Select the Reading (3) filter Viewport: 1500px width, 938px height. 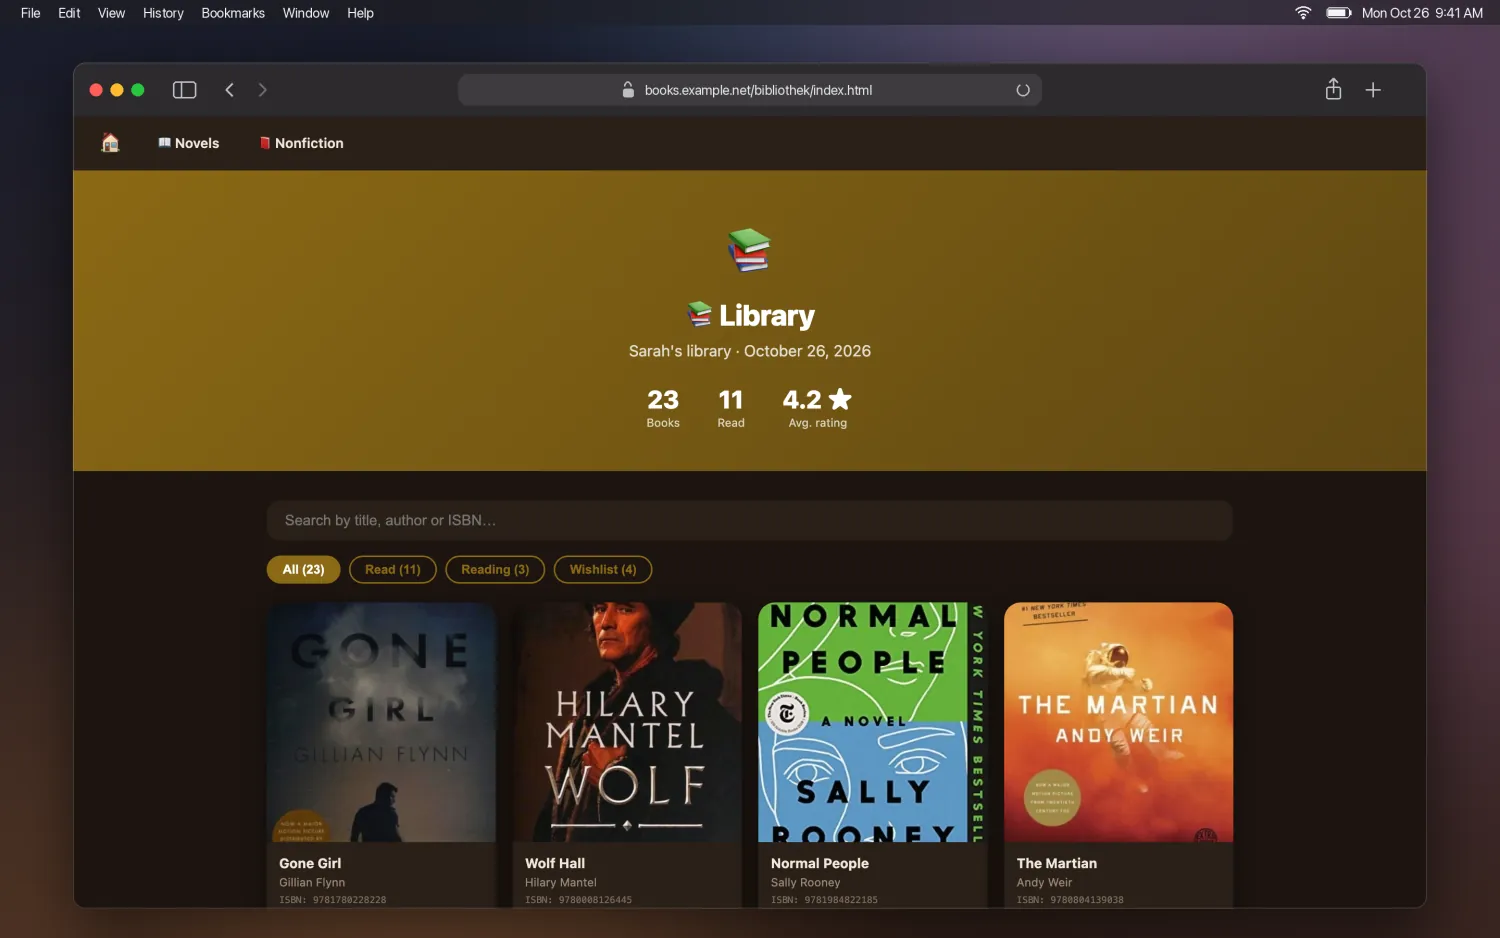(495, 569)
